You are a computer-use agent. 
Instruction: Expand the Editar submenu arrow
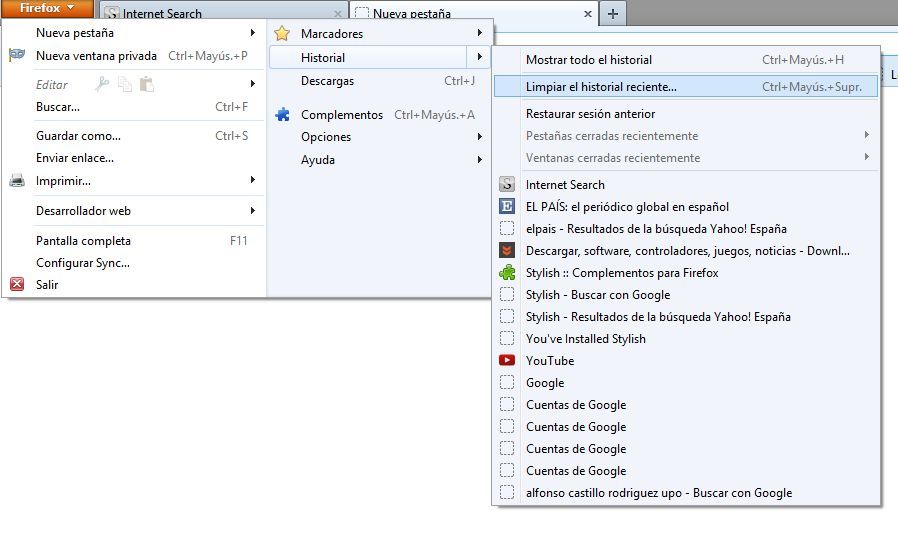pos(253,84)
